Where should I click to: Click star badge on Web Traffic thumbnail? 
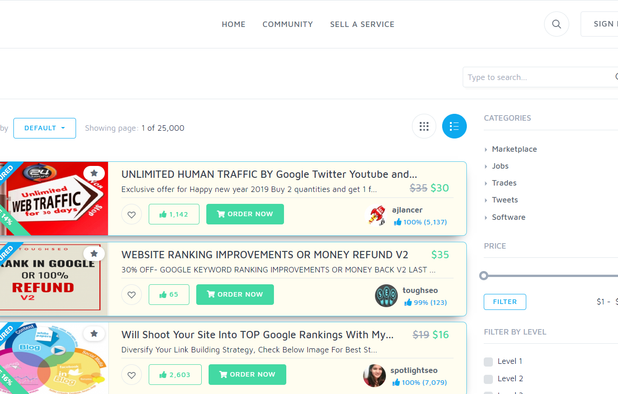pyautogui.click(x=94, y=173)
